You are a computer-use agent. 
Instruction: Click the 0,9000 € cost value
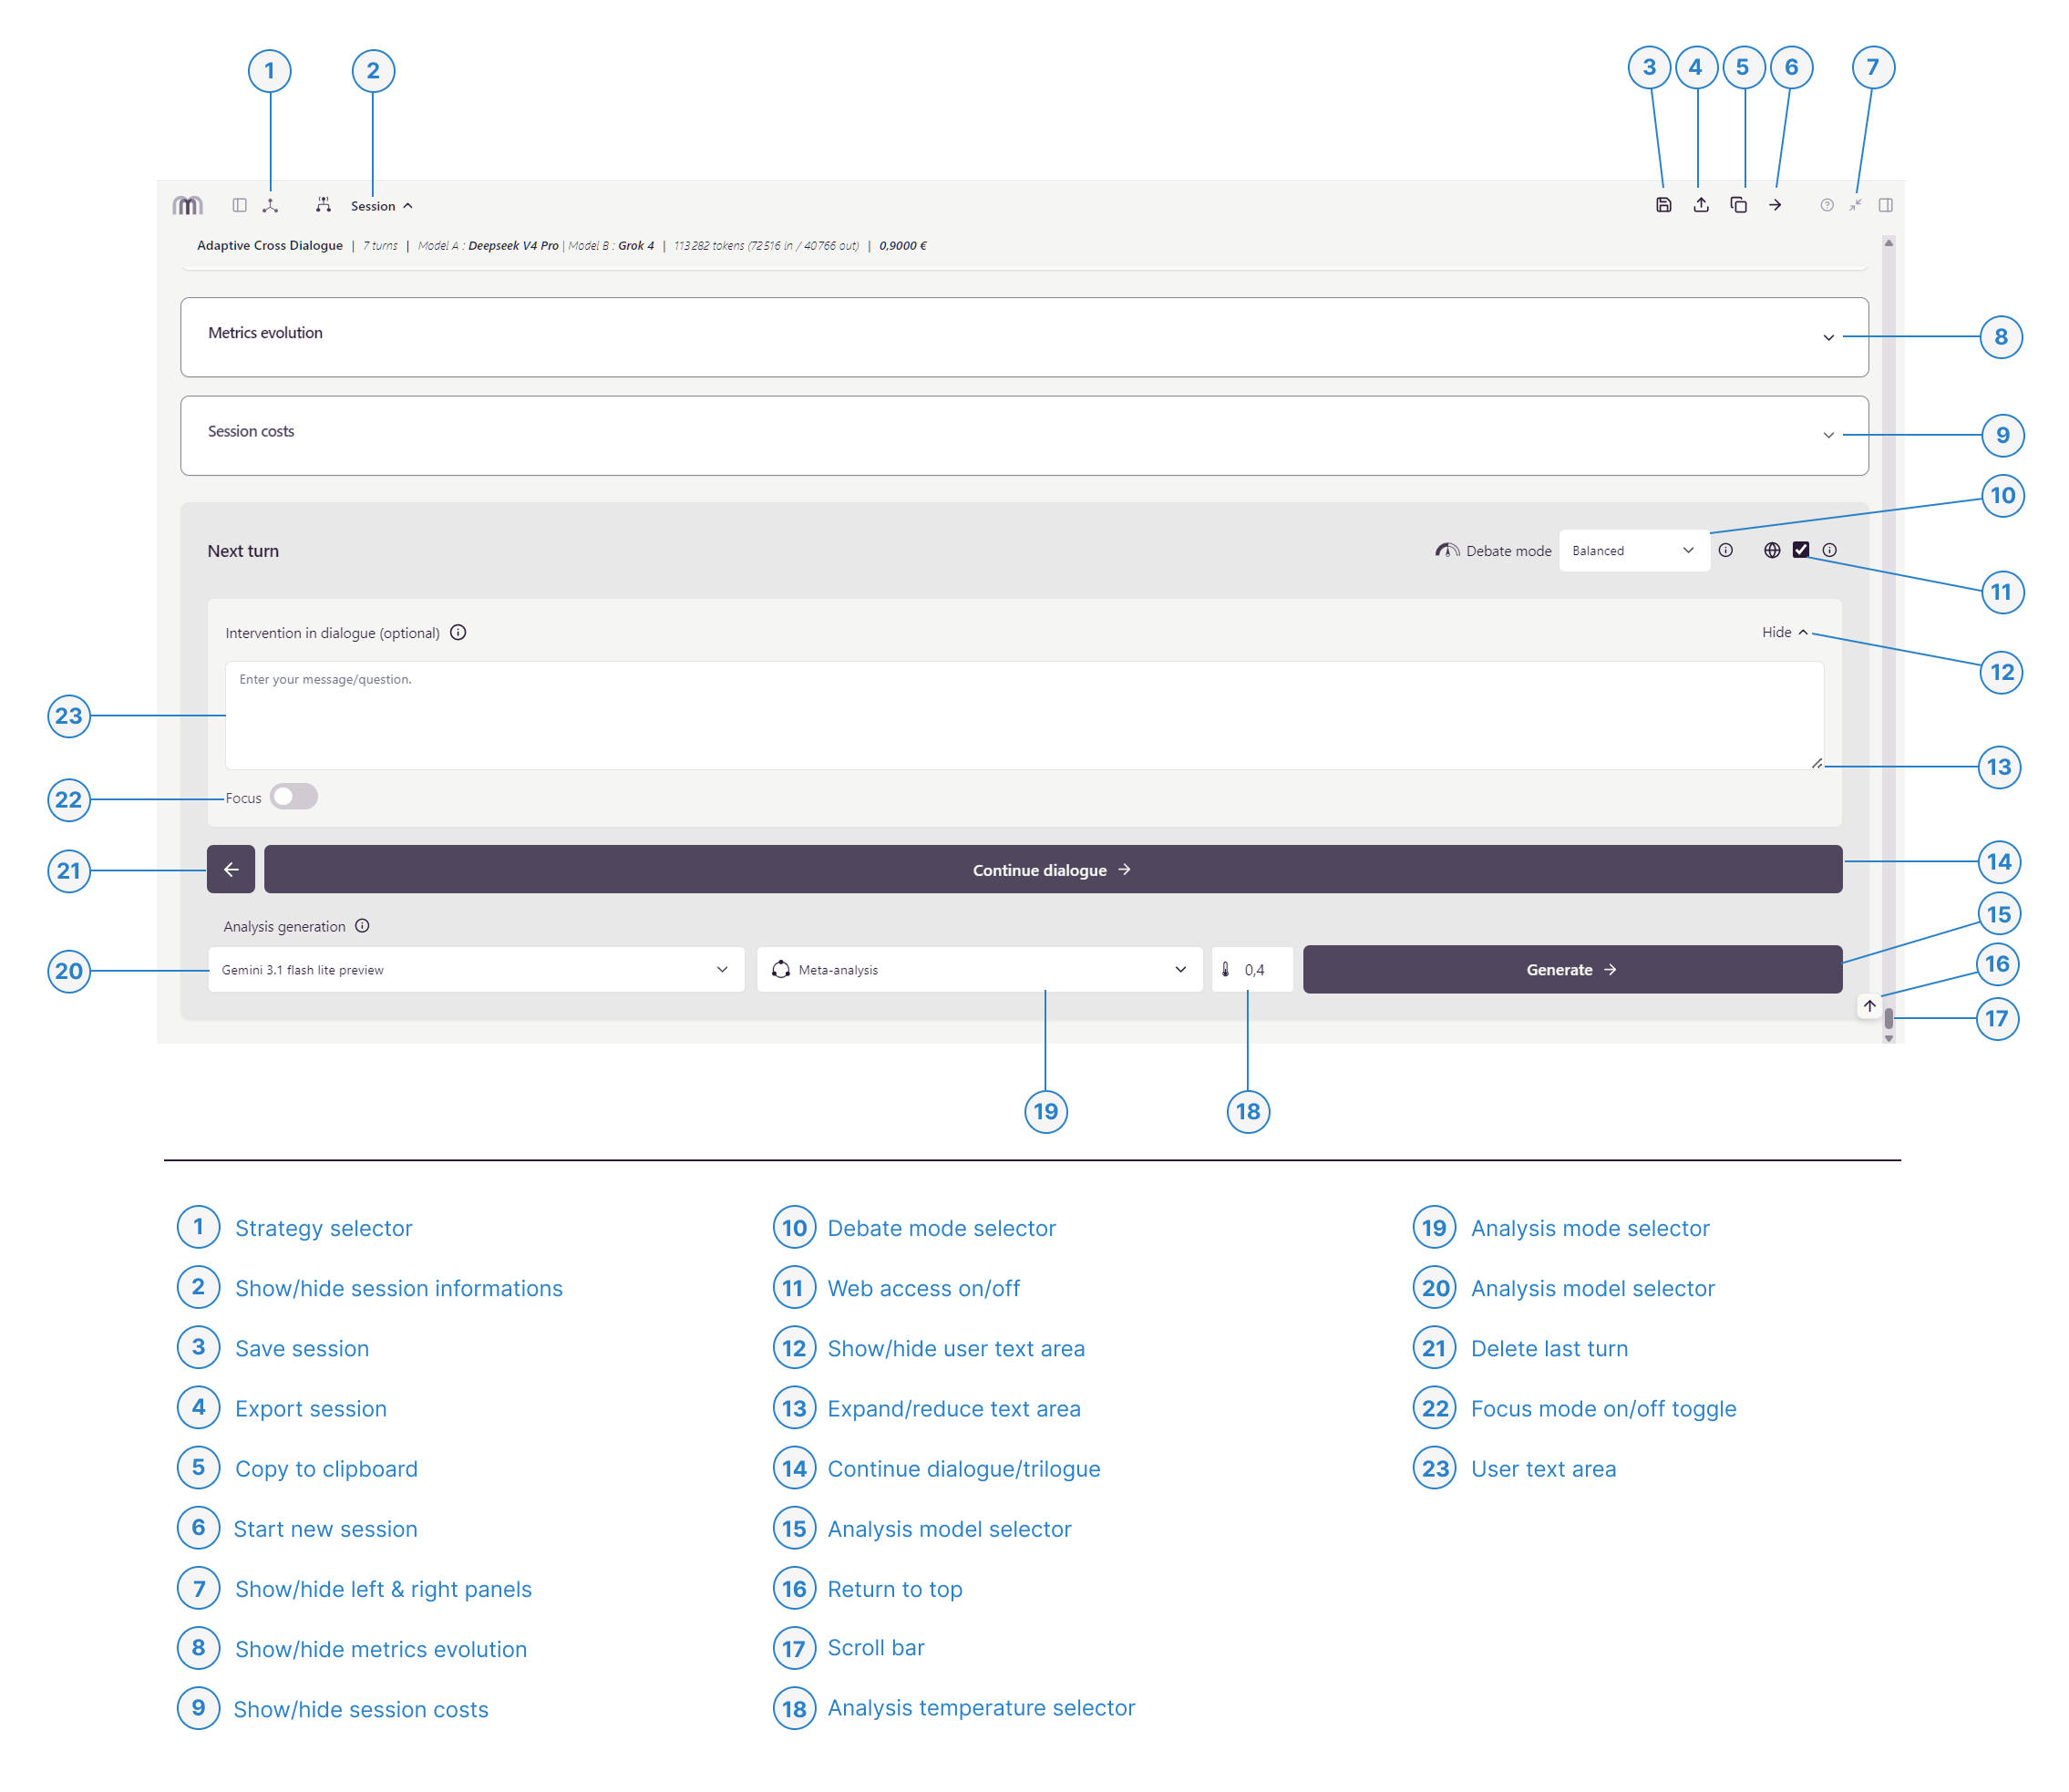(903, 245)
